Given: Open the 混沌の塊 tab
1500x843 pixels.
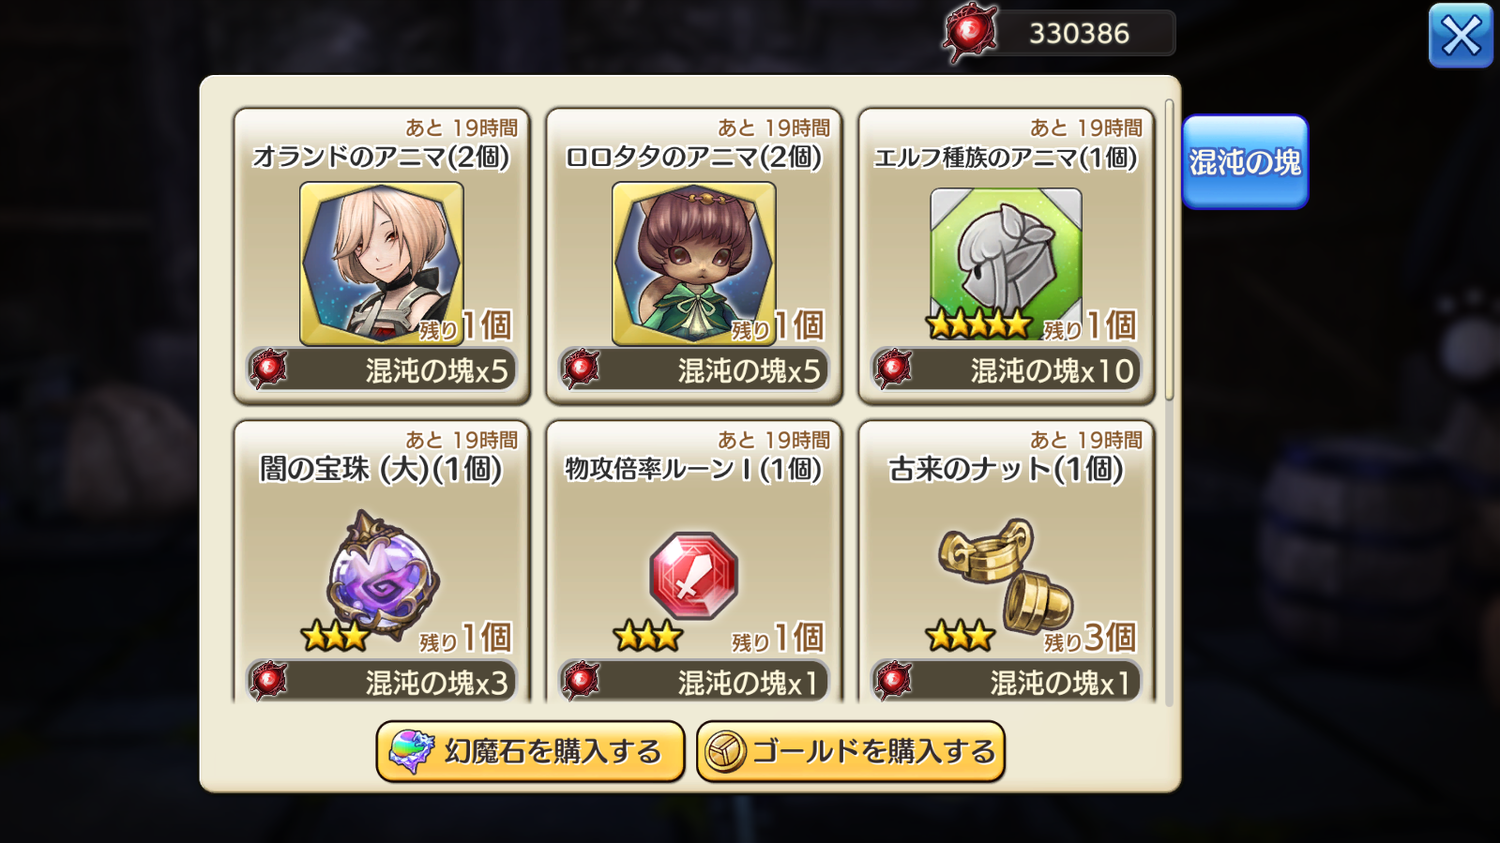Looking at the screenshot, I should coord(1245,162).
